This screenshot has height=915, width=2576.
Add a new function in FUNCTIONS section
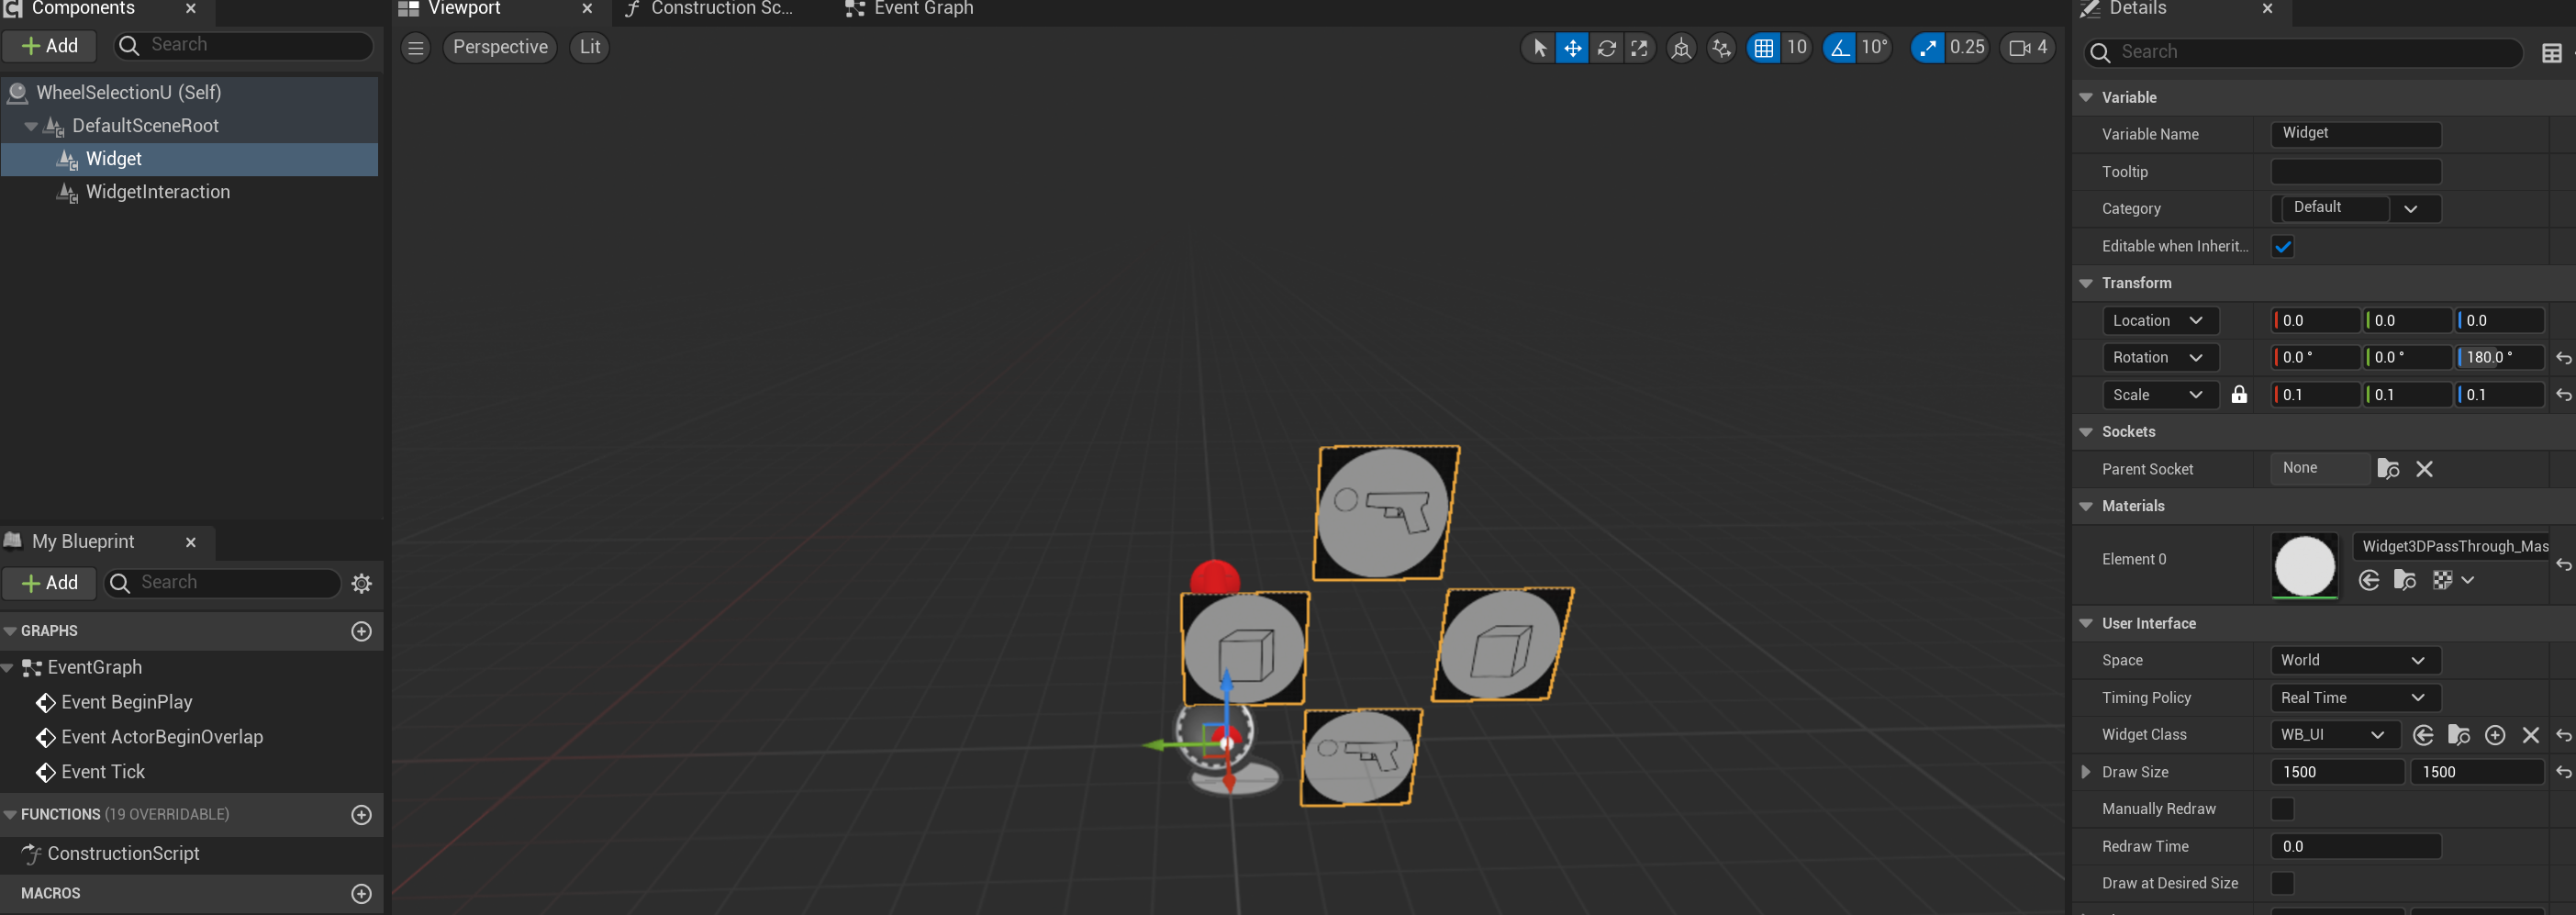(362, 815)
